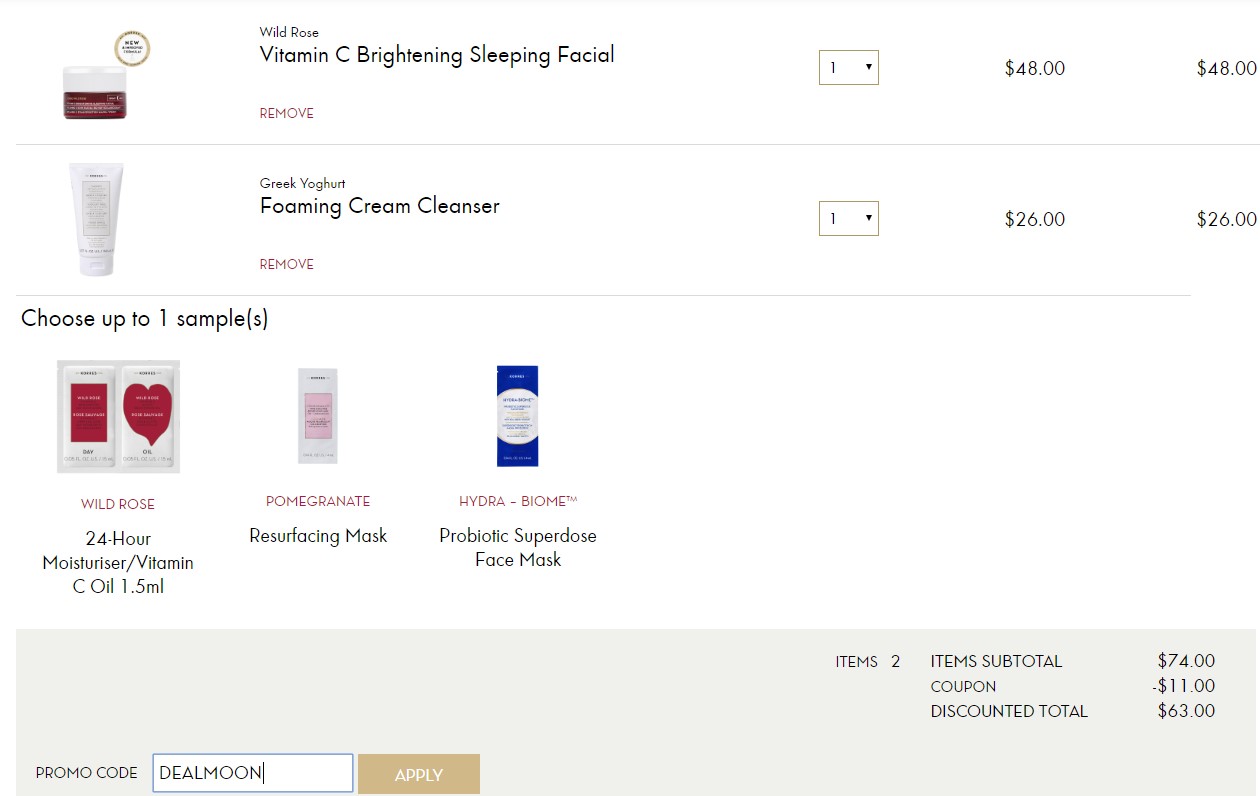Choose the 24-Hour Moisturiser/Vitamin C Oil name

[x=118, y=562]
